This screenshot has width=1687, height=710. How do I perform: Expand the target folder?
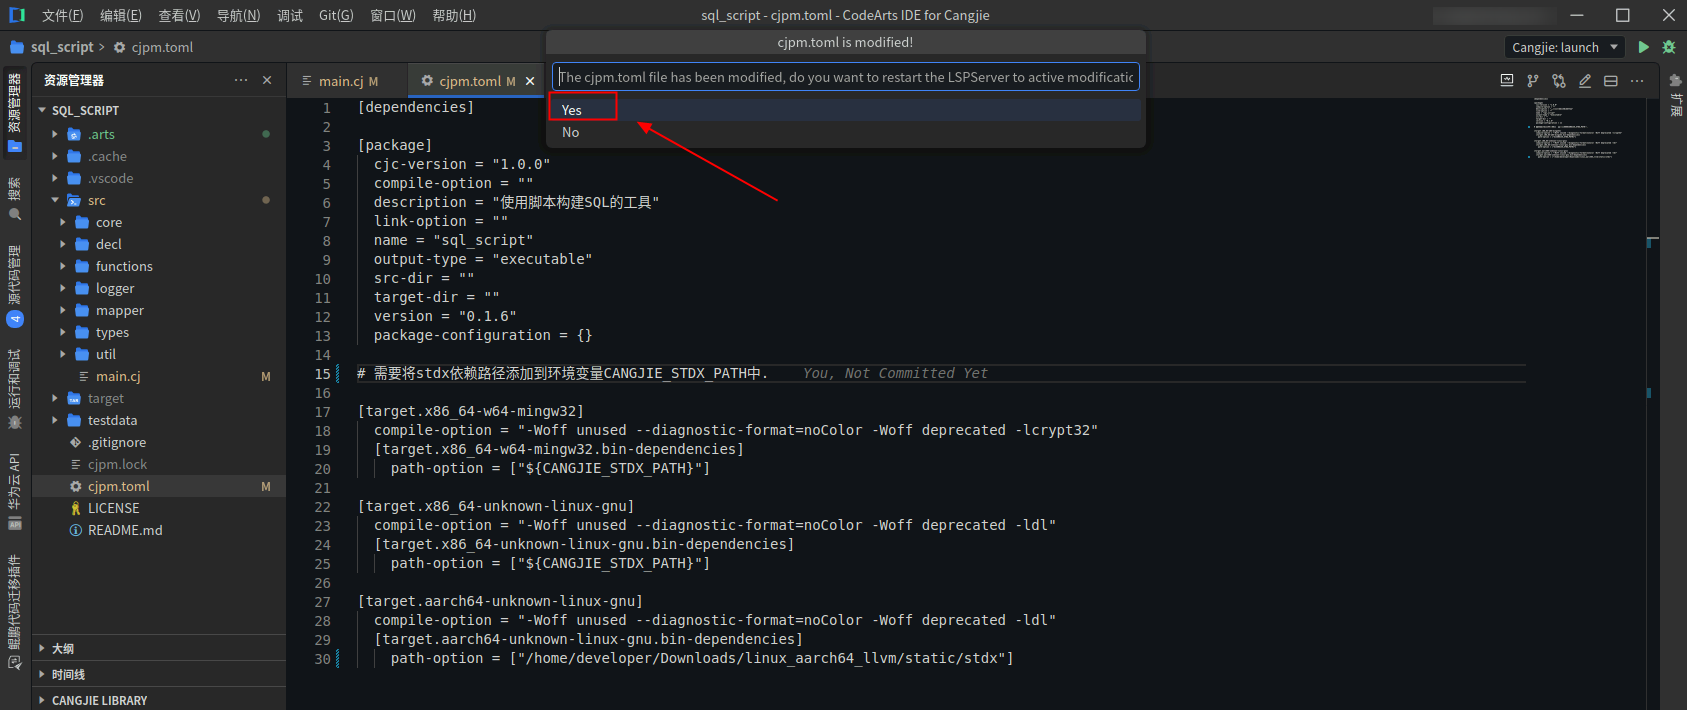[55, 398]
